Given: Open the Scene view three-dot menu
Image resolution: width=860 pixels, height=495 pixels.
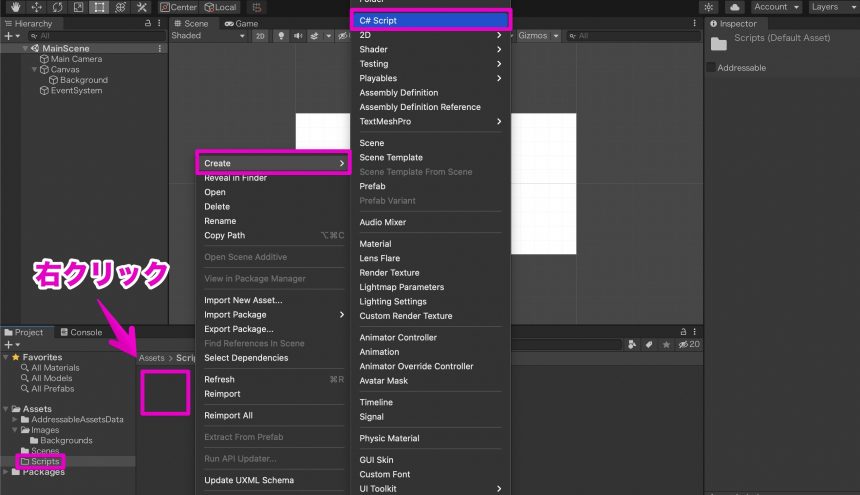Looking at the screenshot, I should tap(694, 23).
